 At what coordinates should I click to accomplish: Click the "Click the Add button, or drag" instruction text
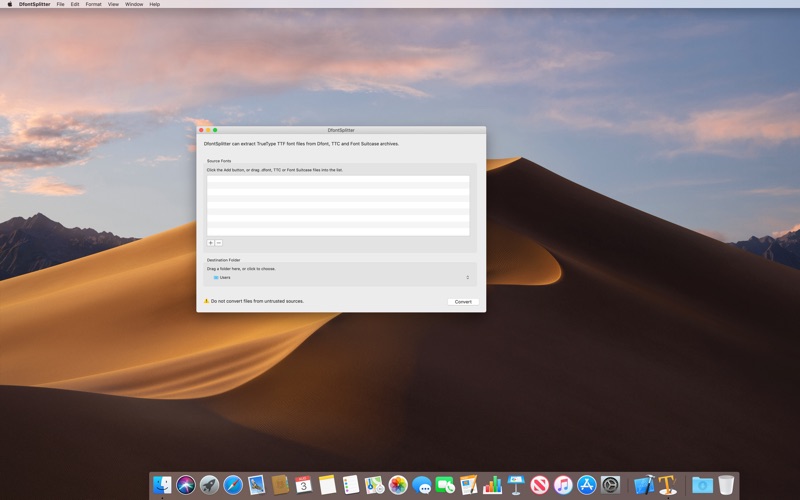pyautogui.click(x=274, y=170)
